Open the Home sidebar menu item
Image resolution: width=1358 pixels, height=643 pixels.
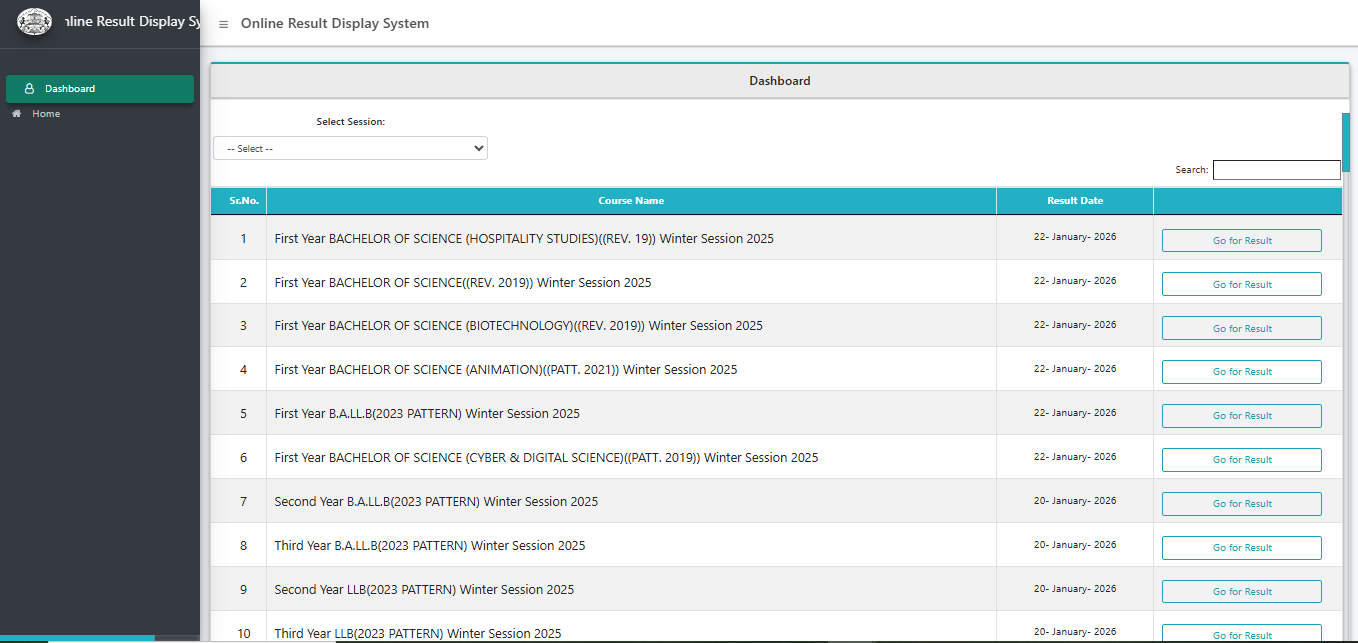coord(46,114)
